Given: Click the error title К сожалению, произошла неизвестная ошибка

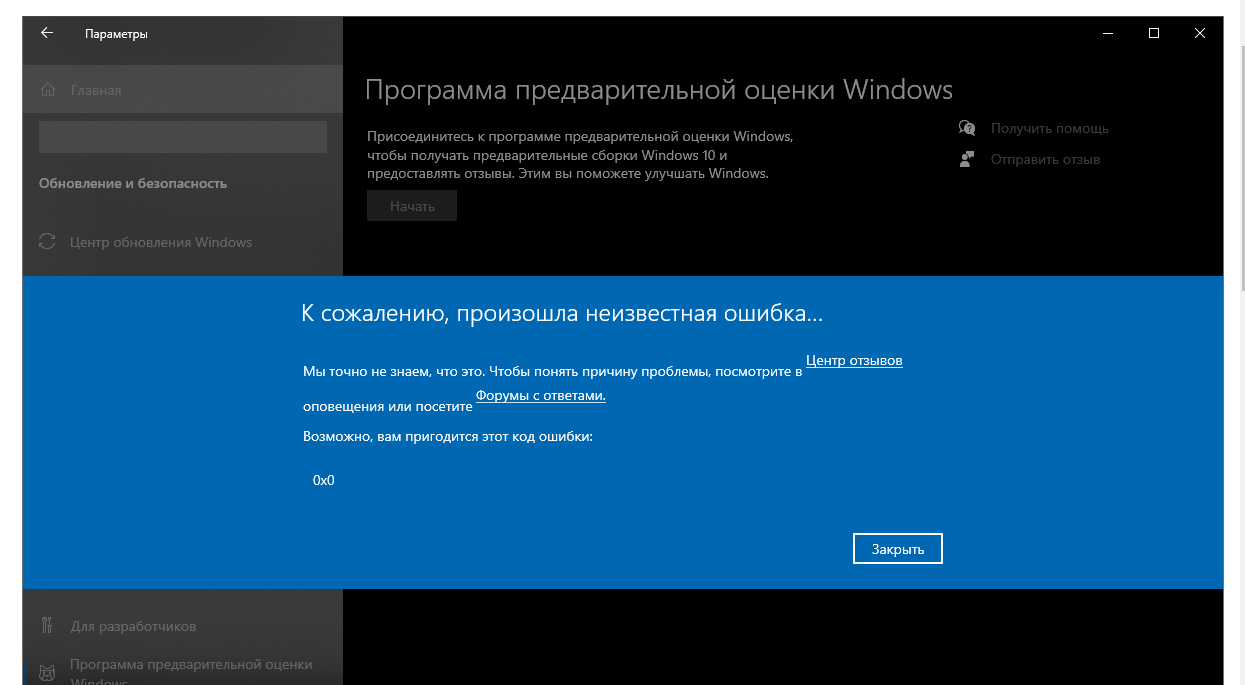Looking at the screenshot, I should (x=562, y=313).
